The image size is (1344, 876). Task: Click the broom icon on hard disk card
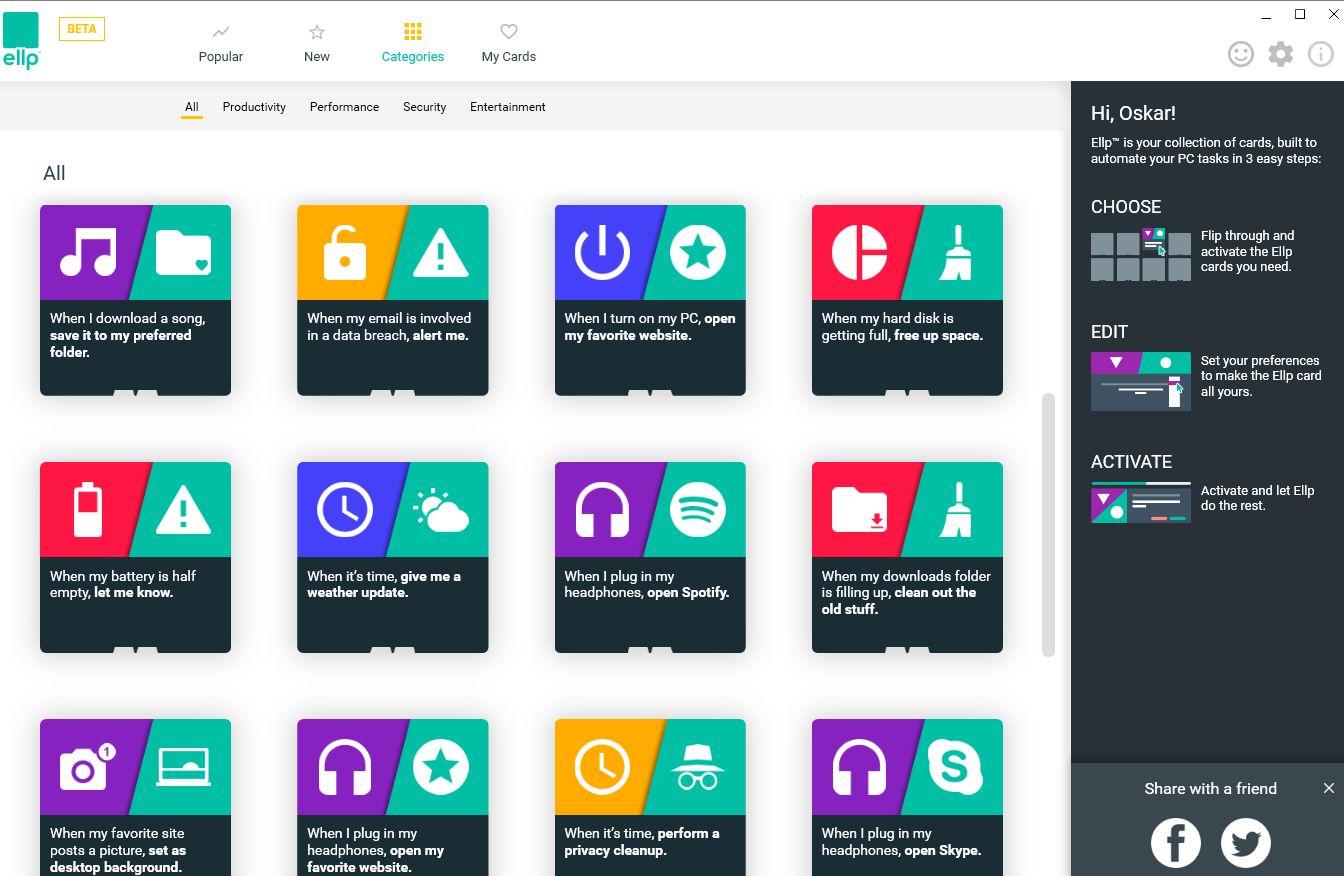[956, 253]
